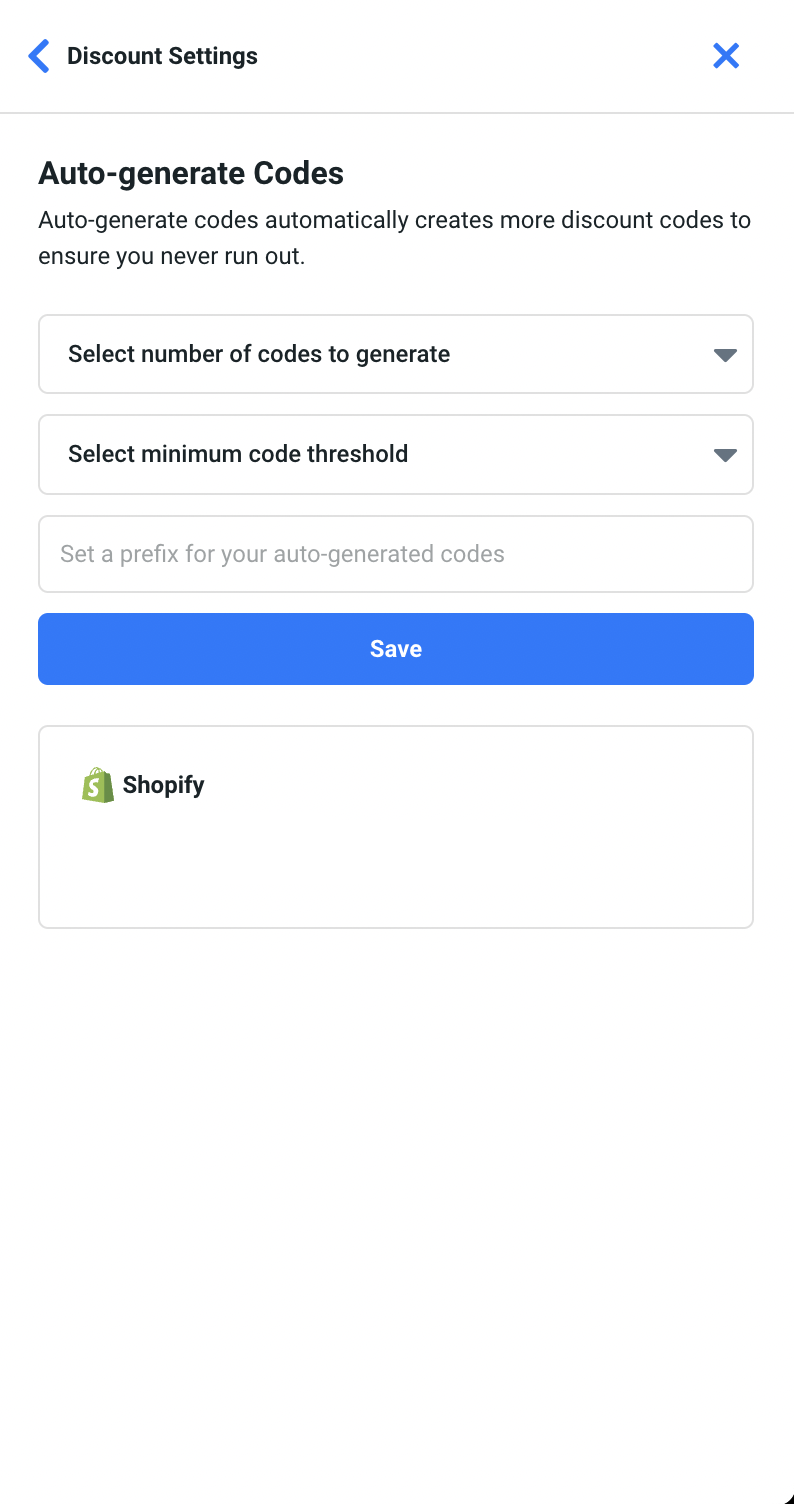Click "Select number of codes to generate" text
This screenshot has height=1504, width=794.
pos(259,354)
